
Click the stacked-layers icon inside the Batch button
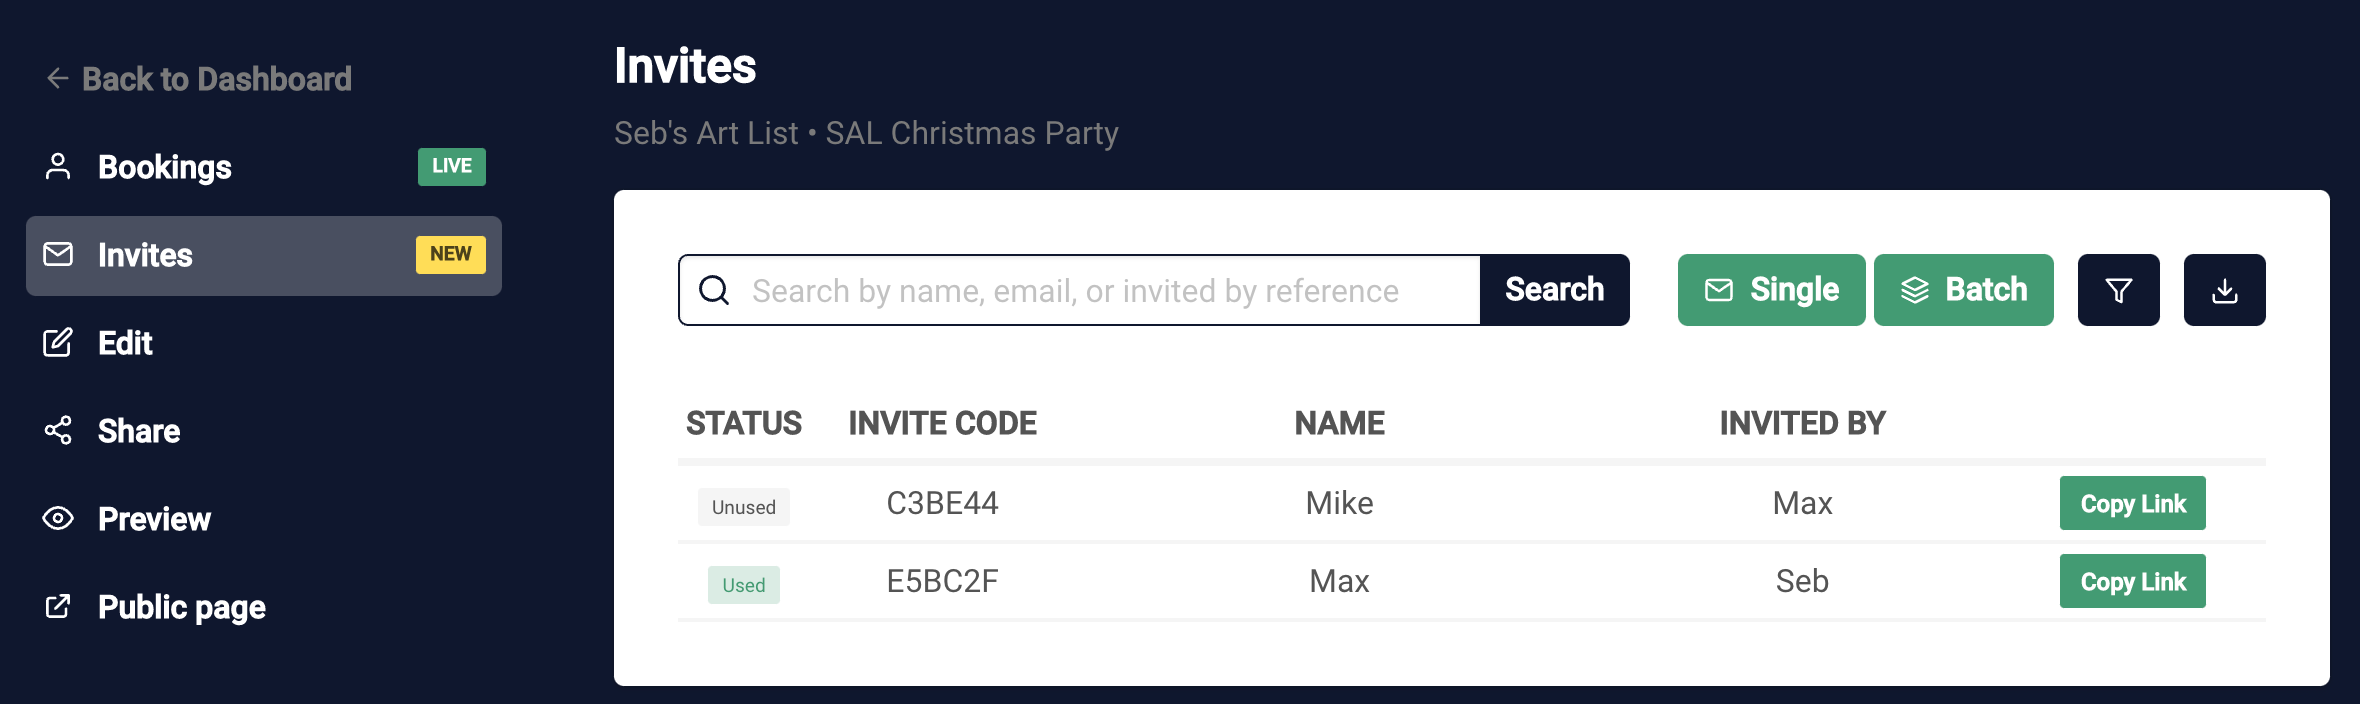1913,290
